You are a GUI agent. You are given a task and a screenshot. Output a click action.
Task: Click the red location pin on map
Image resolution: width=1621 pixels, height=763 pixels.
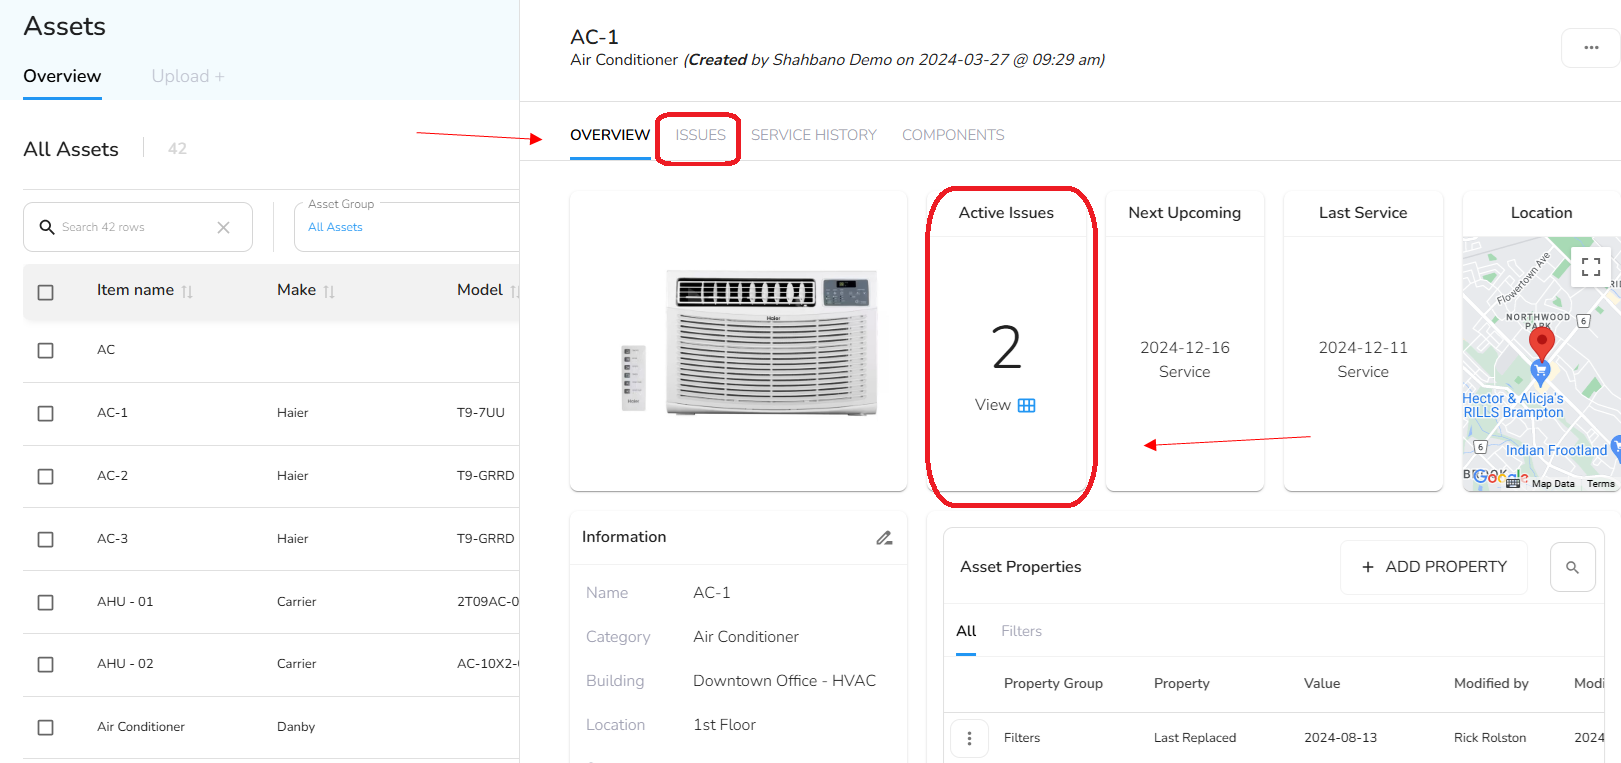(x=1542, y=343)
